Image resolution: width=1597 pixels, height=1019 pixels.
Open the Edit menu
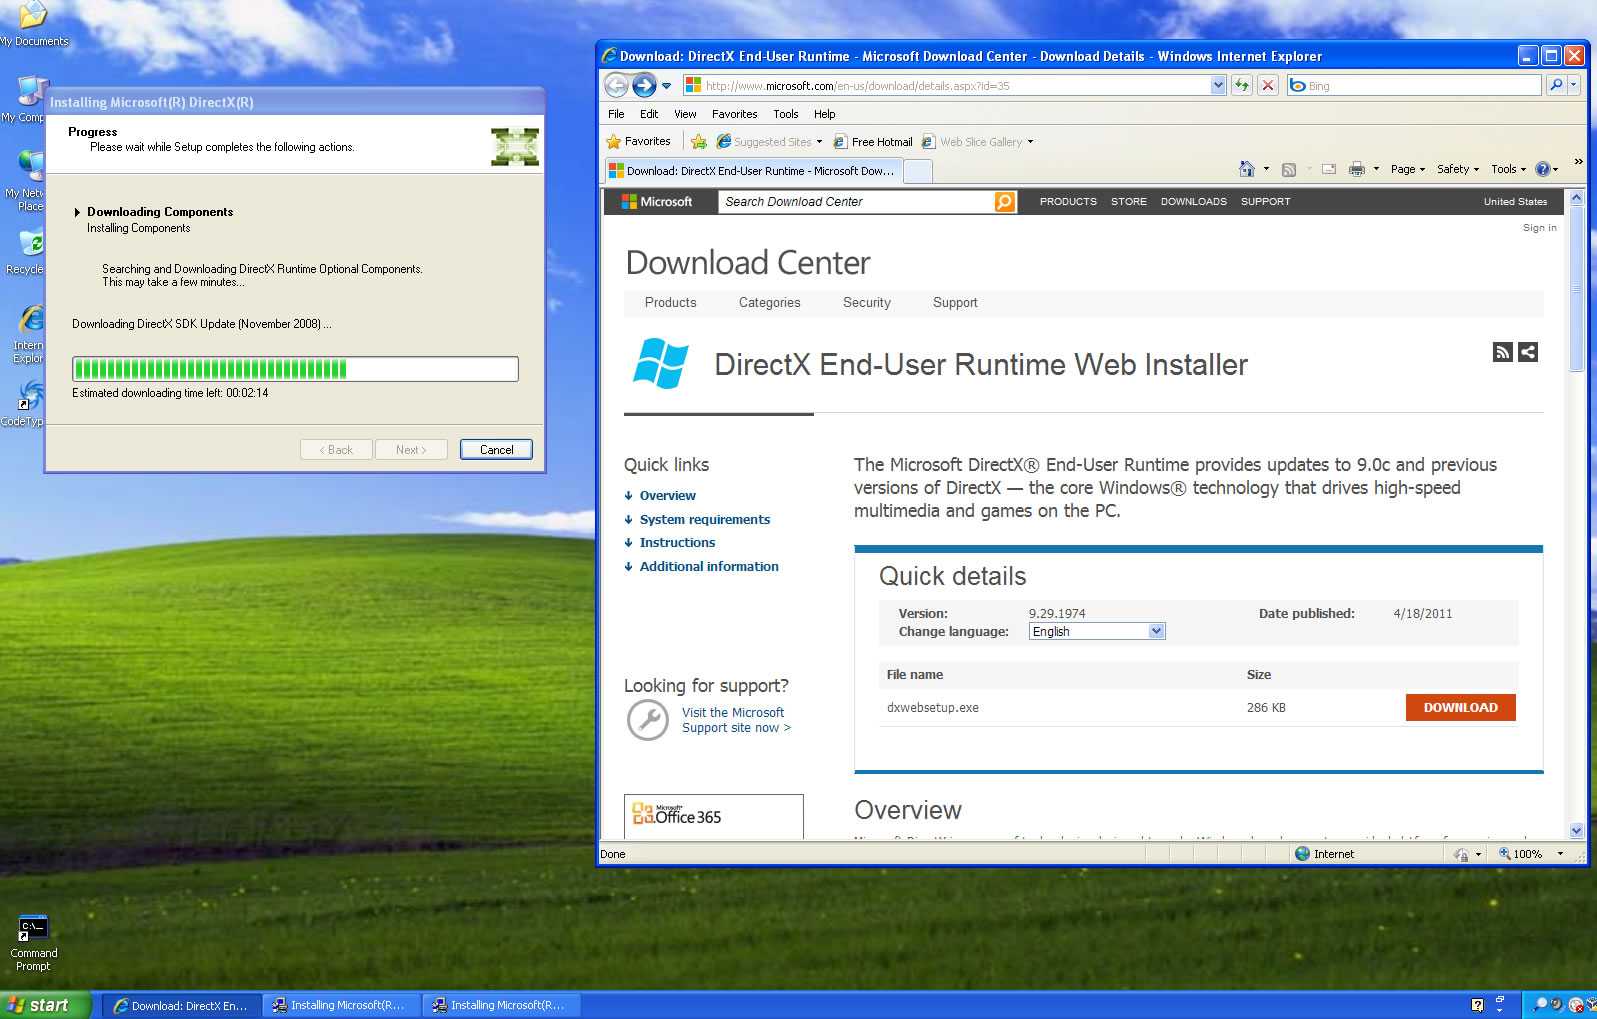point(649,114)
